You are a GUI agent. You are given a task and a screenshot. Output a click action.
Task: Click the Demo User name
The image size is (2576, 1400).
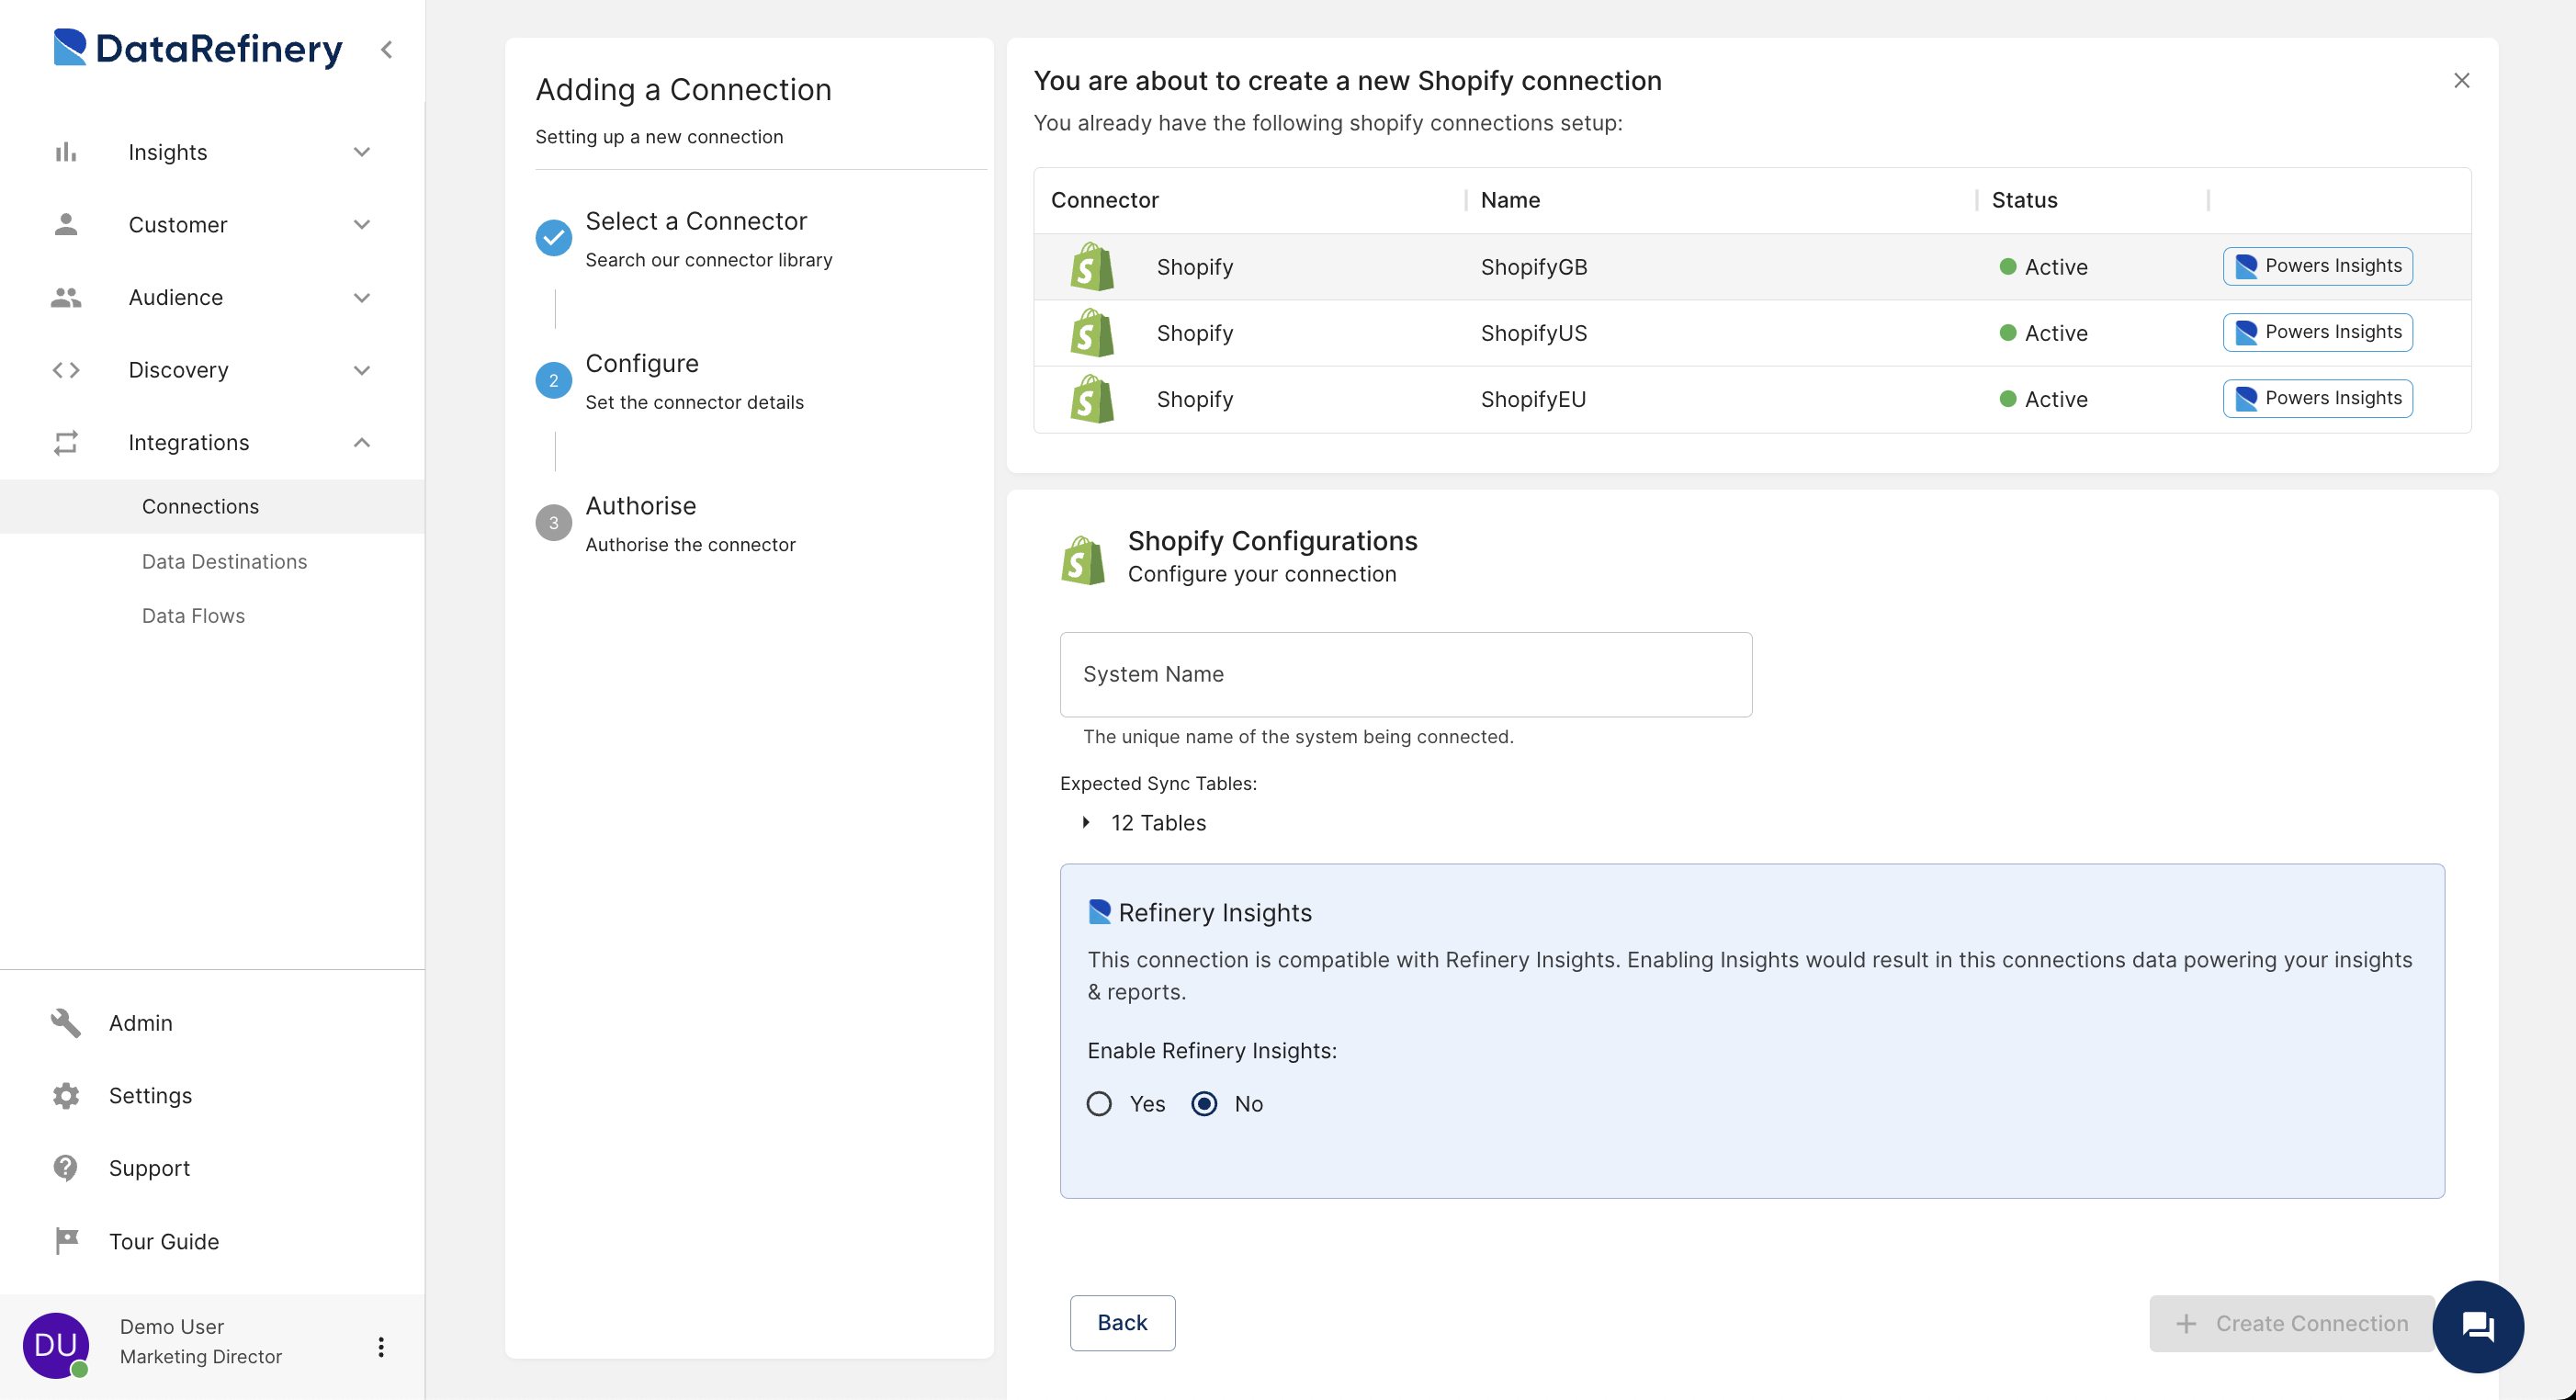171,1326
